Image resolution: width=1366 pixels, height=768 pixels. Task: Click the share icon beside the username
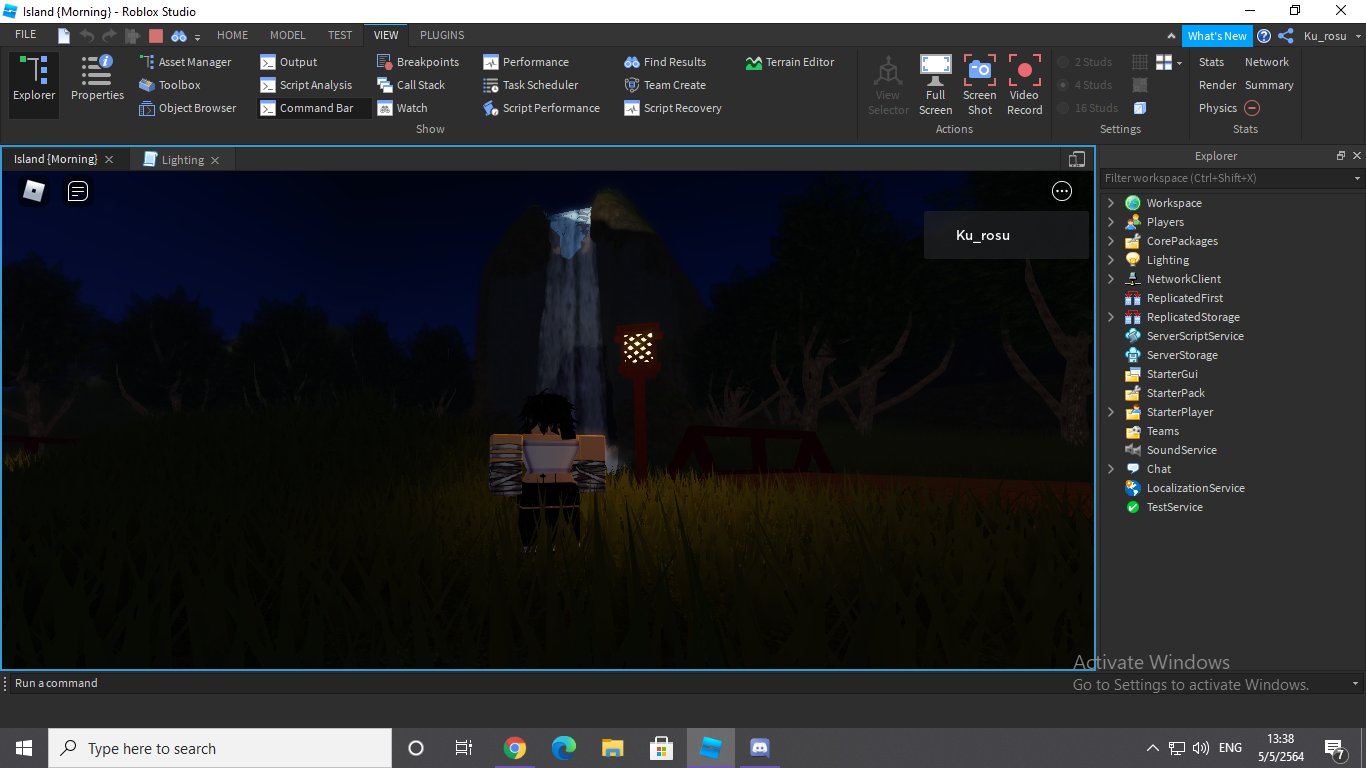point(1286,36)
